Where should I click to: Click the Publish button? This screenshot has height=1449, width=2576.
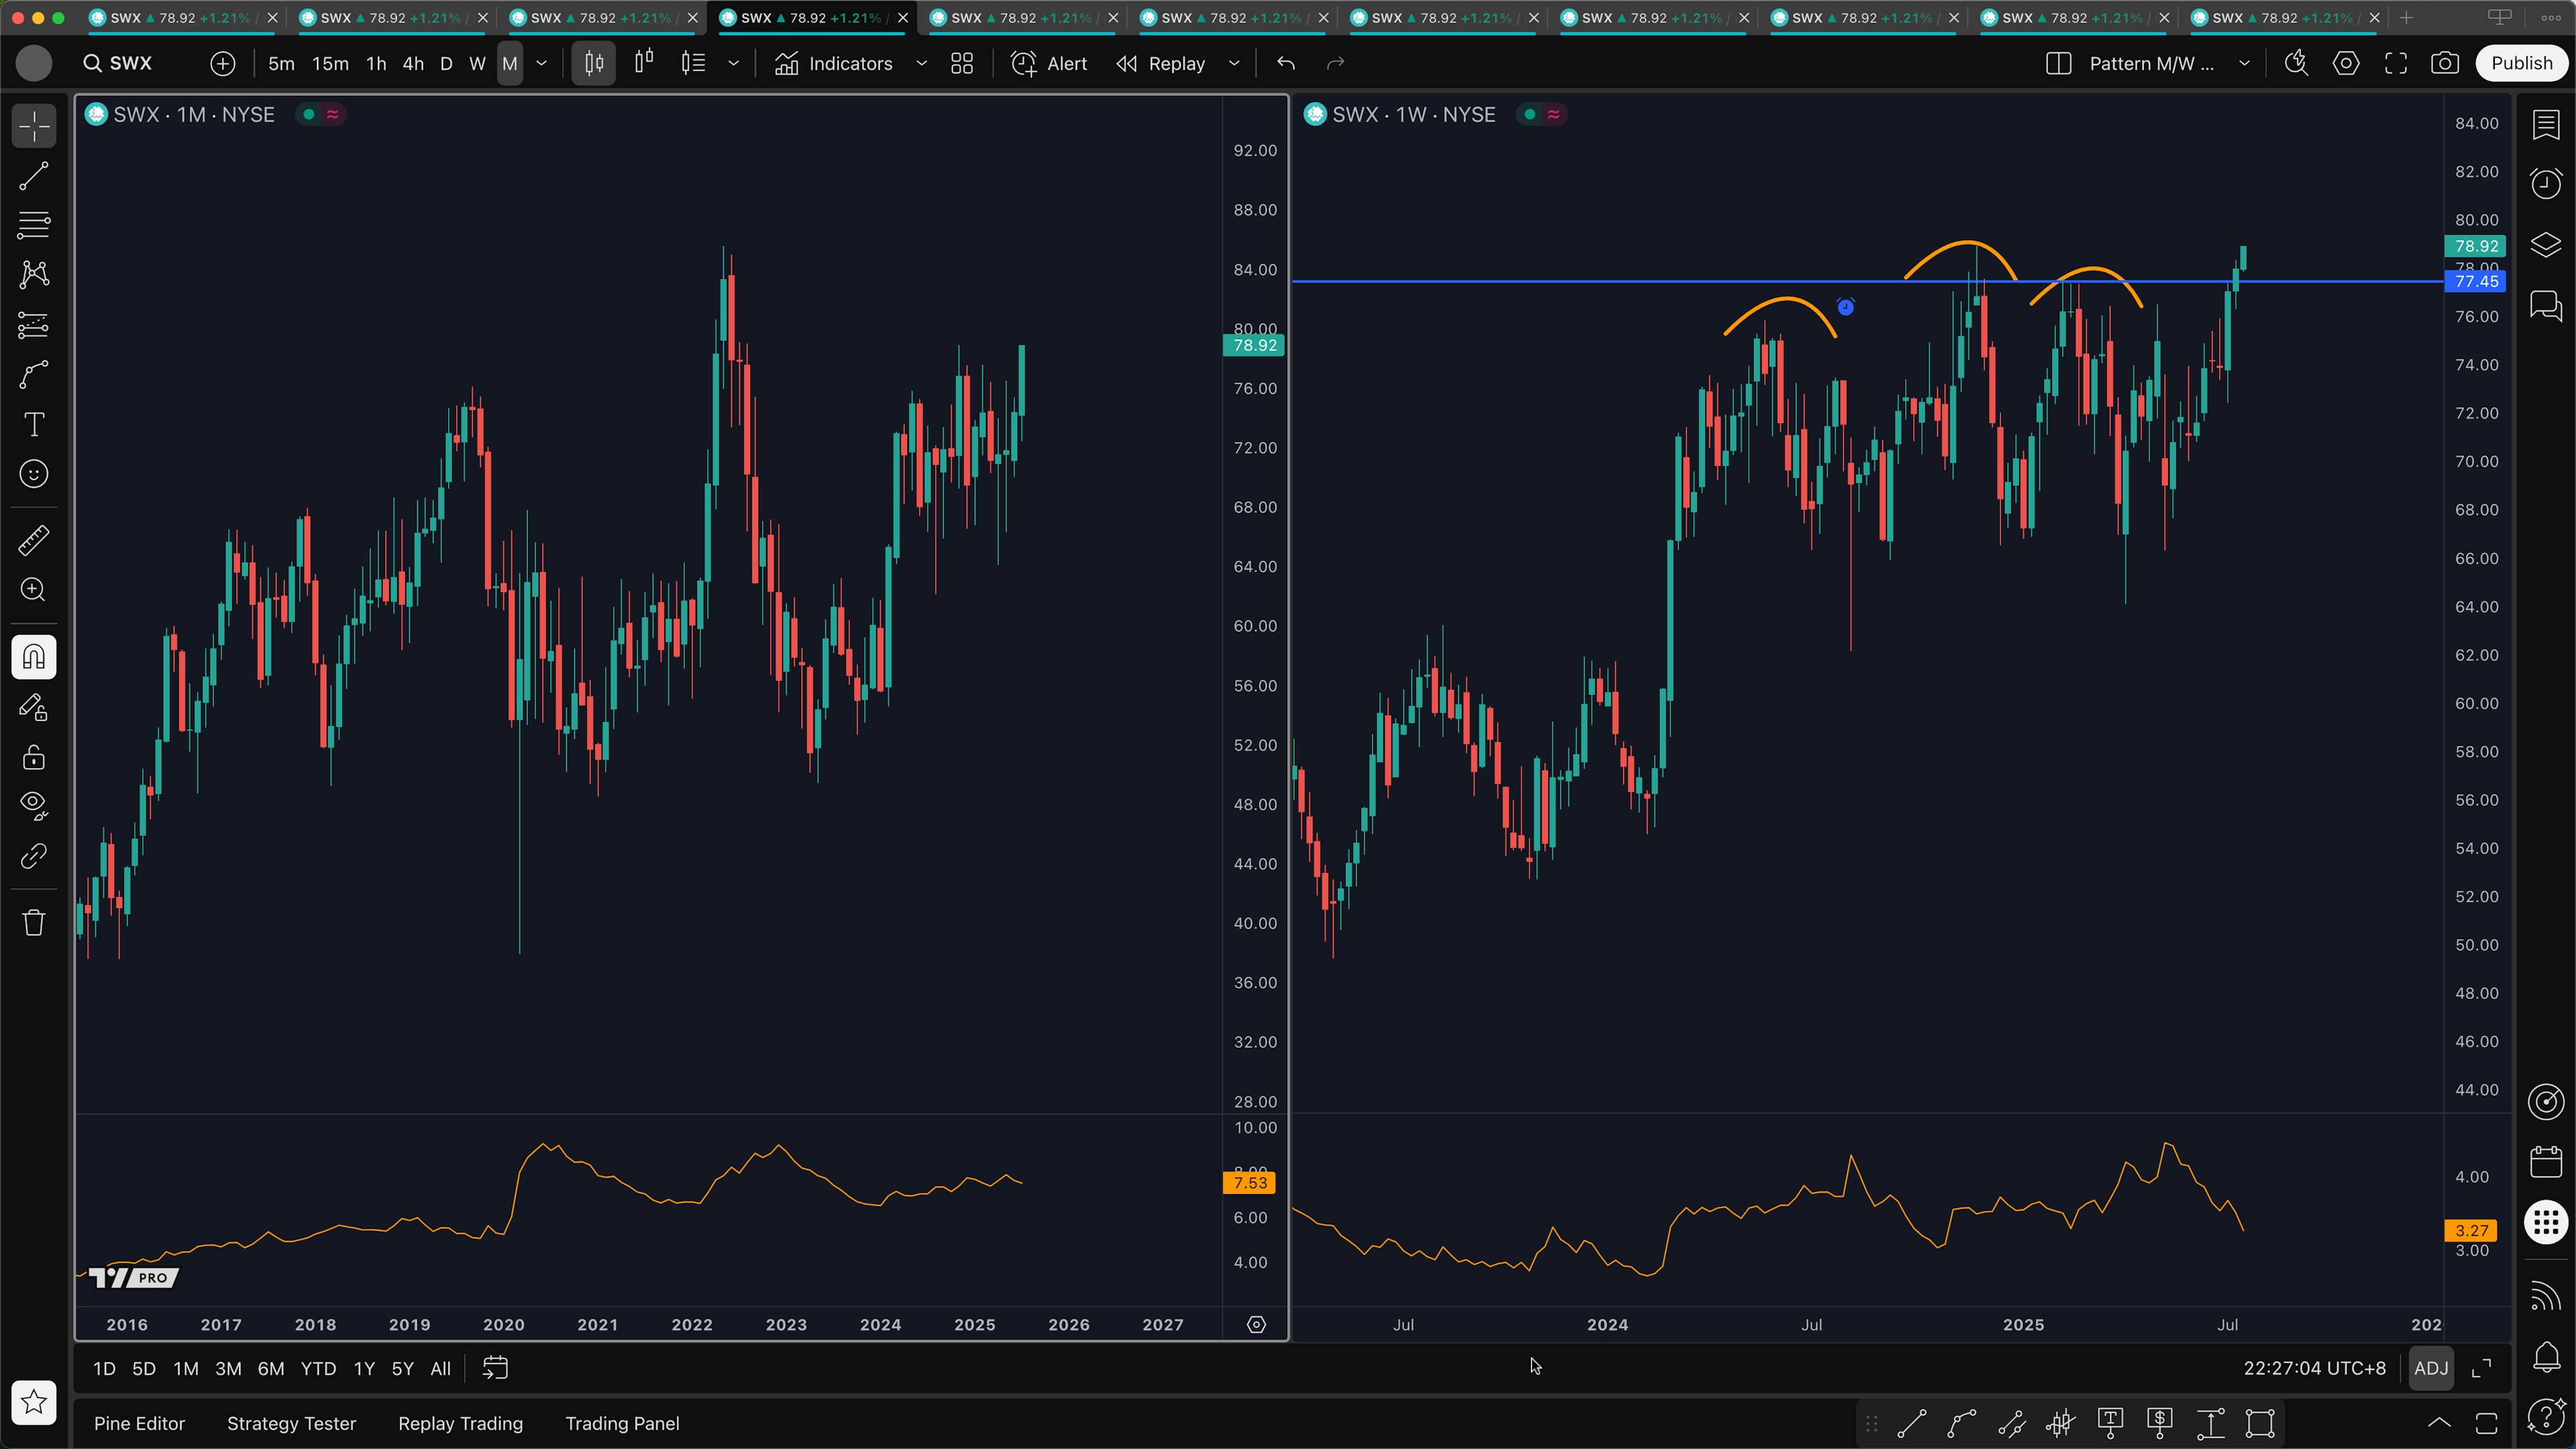(x=2522, y=63)
